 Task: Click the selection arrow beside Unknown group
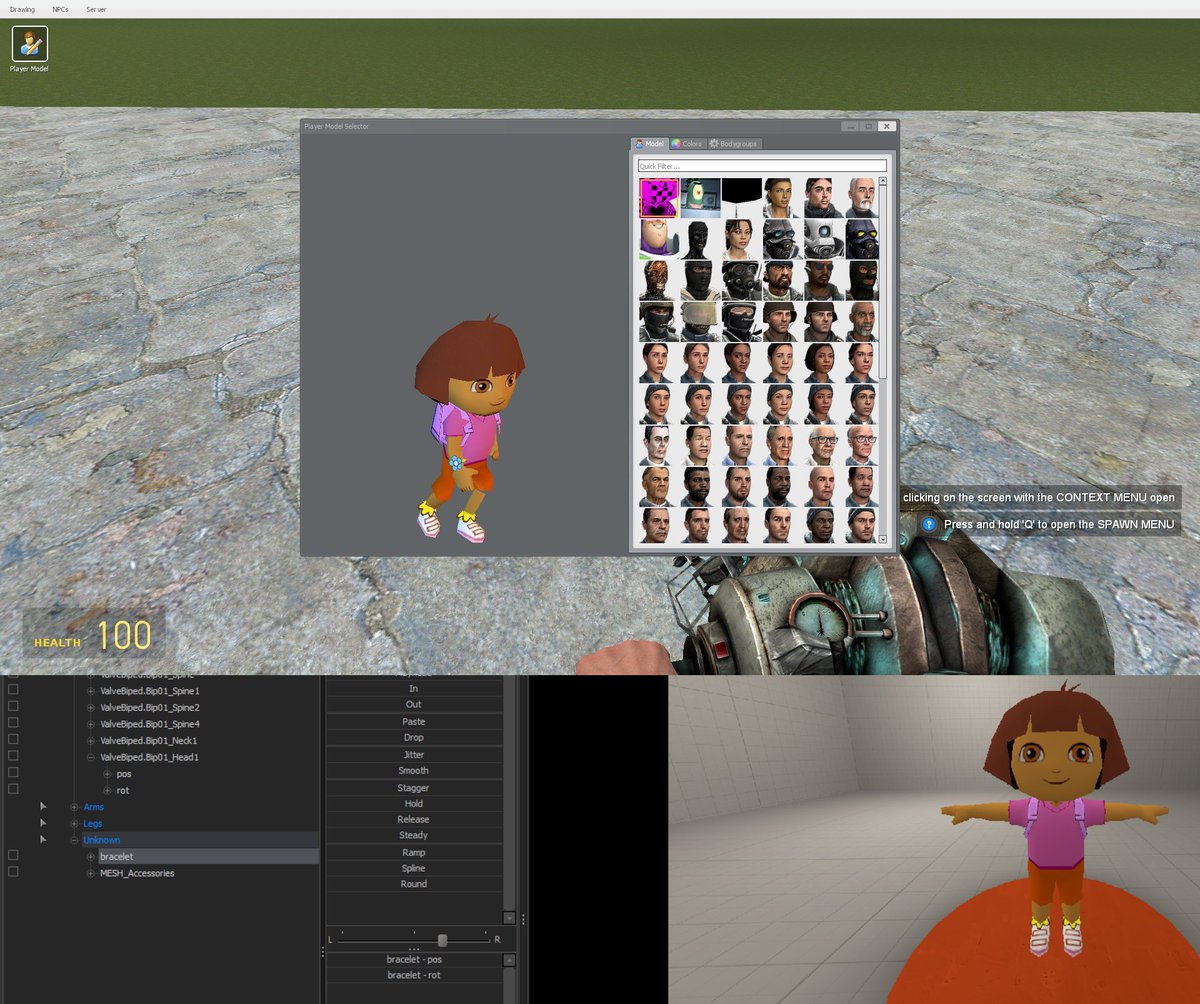(x=43, y=839)
